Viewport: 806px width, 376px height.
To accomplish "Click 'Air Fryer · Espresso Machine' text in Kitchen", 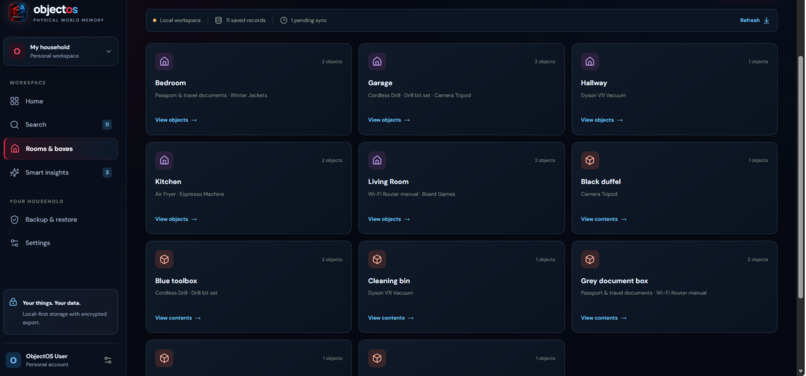I will click(x=190, y=194).
